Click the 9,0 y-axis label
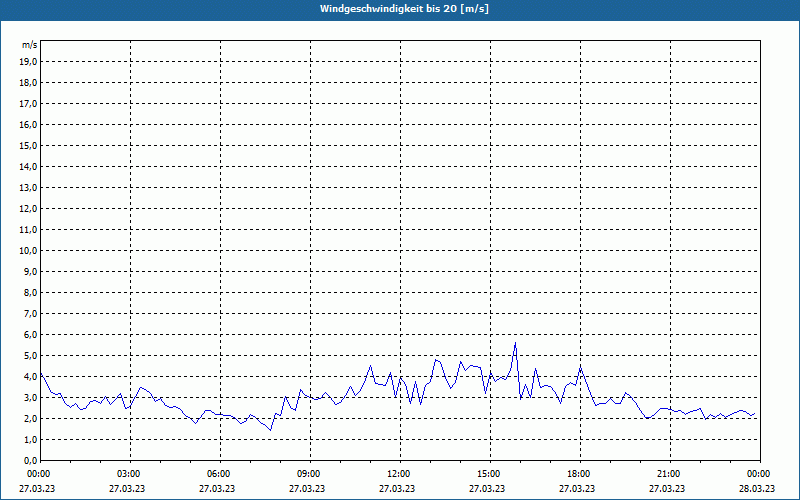This screenshot has height=500, width=800. tap(30, 271)
